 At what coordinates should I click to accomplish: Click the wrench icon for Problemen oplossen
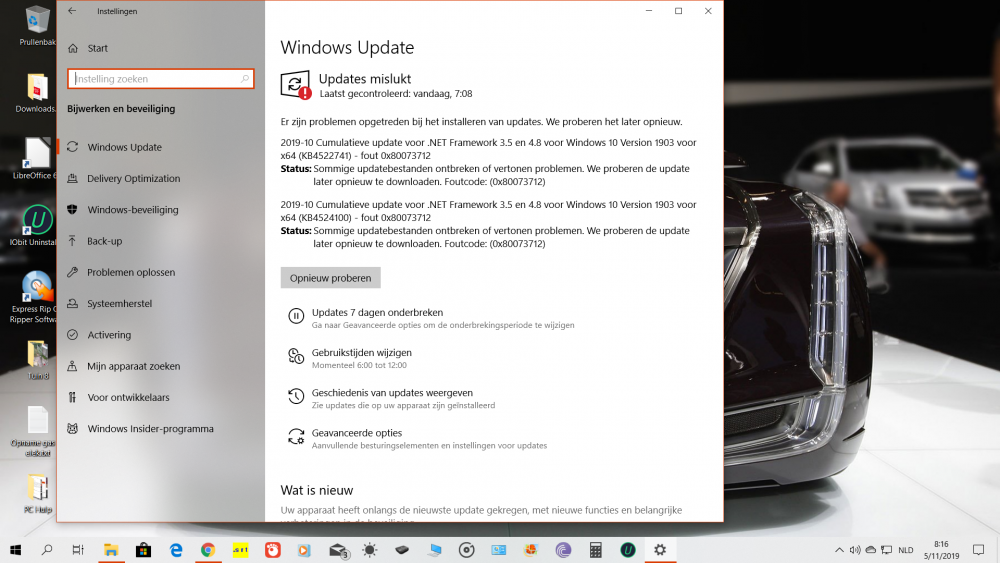coord(73,272)
